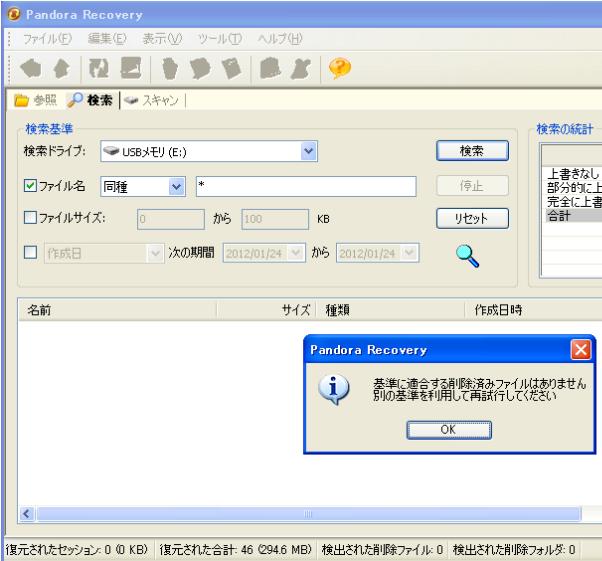Click the リセット reset button
Screen dimensions: 602x561
click(472, 219)
